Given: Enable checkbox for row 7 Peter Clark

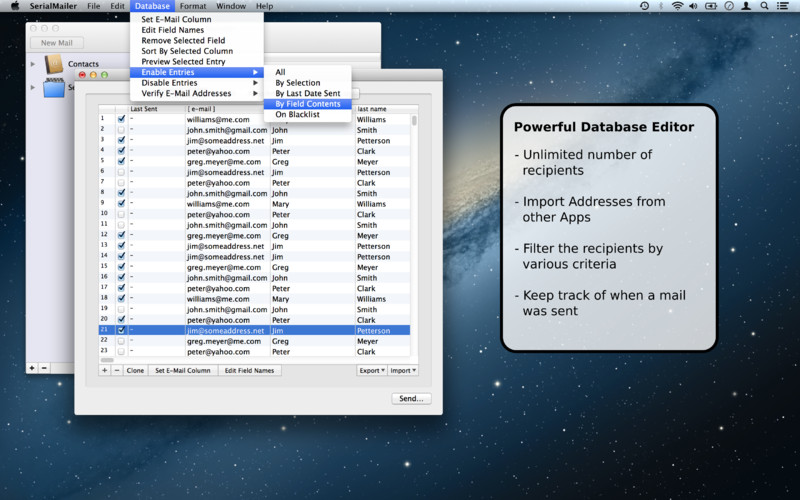Looking at the screenshot, I should (121, 182).
